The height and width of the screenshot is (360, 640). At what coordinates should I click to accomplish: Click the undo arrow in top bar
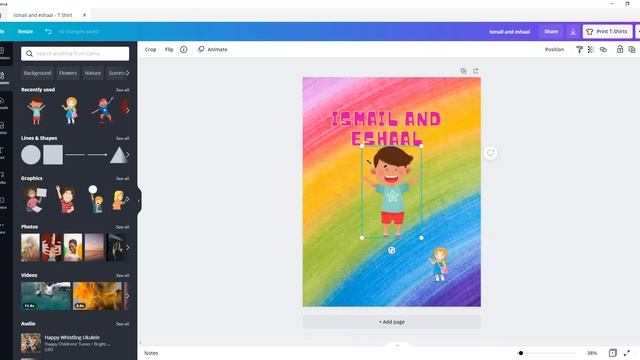49,31
